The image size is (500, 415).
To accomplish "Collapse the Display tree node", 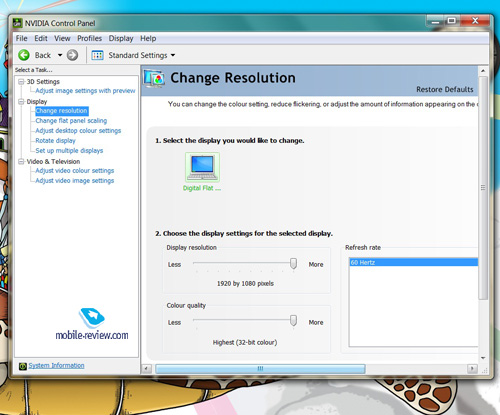I will [21, 102].
